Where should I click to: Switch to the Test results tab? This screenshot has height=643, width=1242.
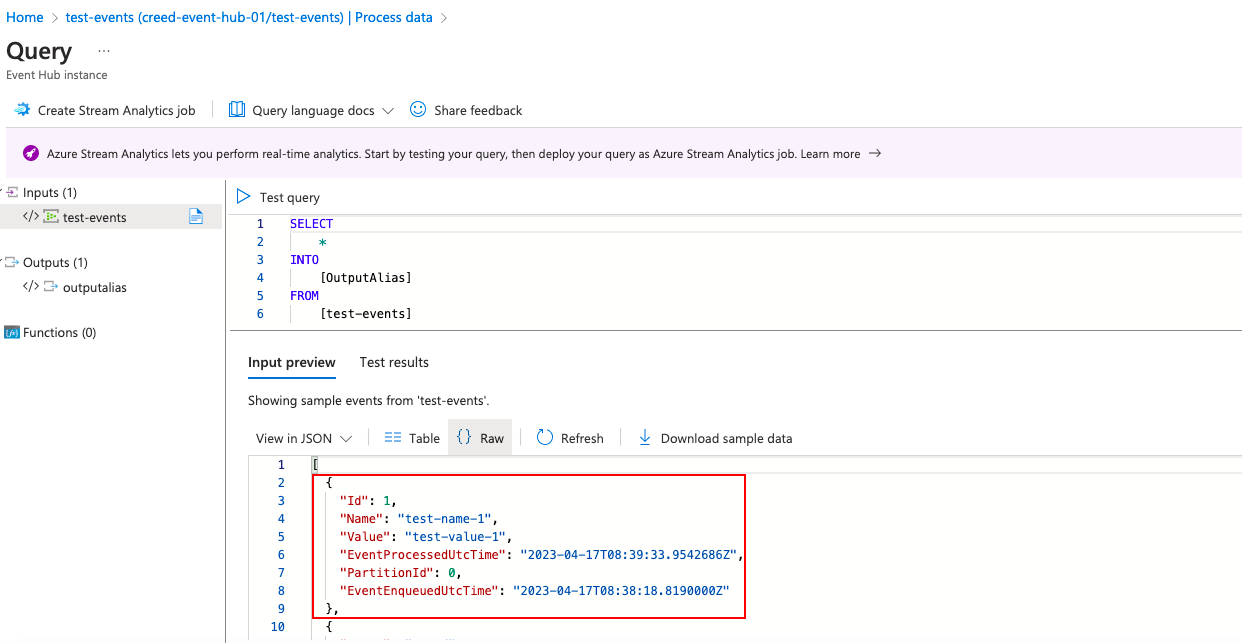point(393,362)
